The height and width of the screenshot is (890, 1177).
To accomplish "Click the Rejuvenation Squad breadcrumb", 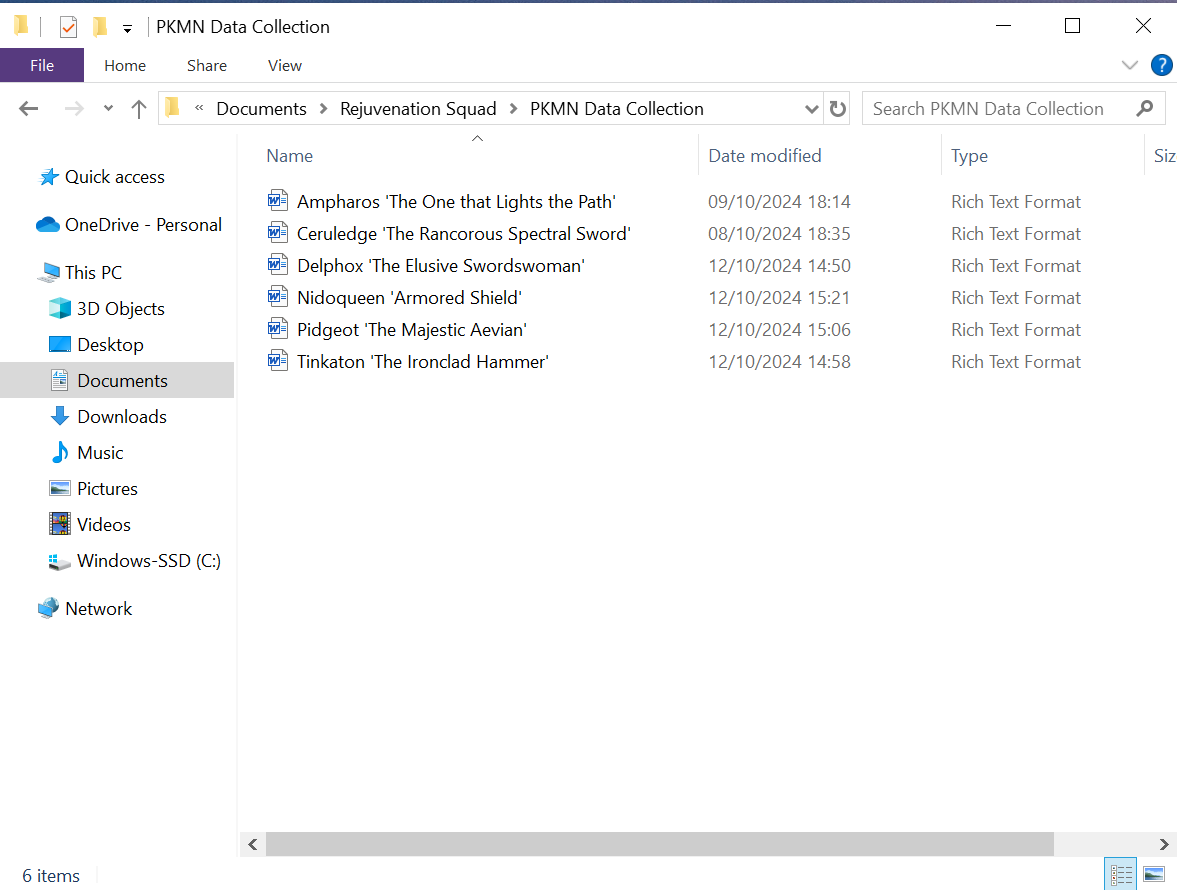I will coord(418,109).
